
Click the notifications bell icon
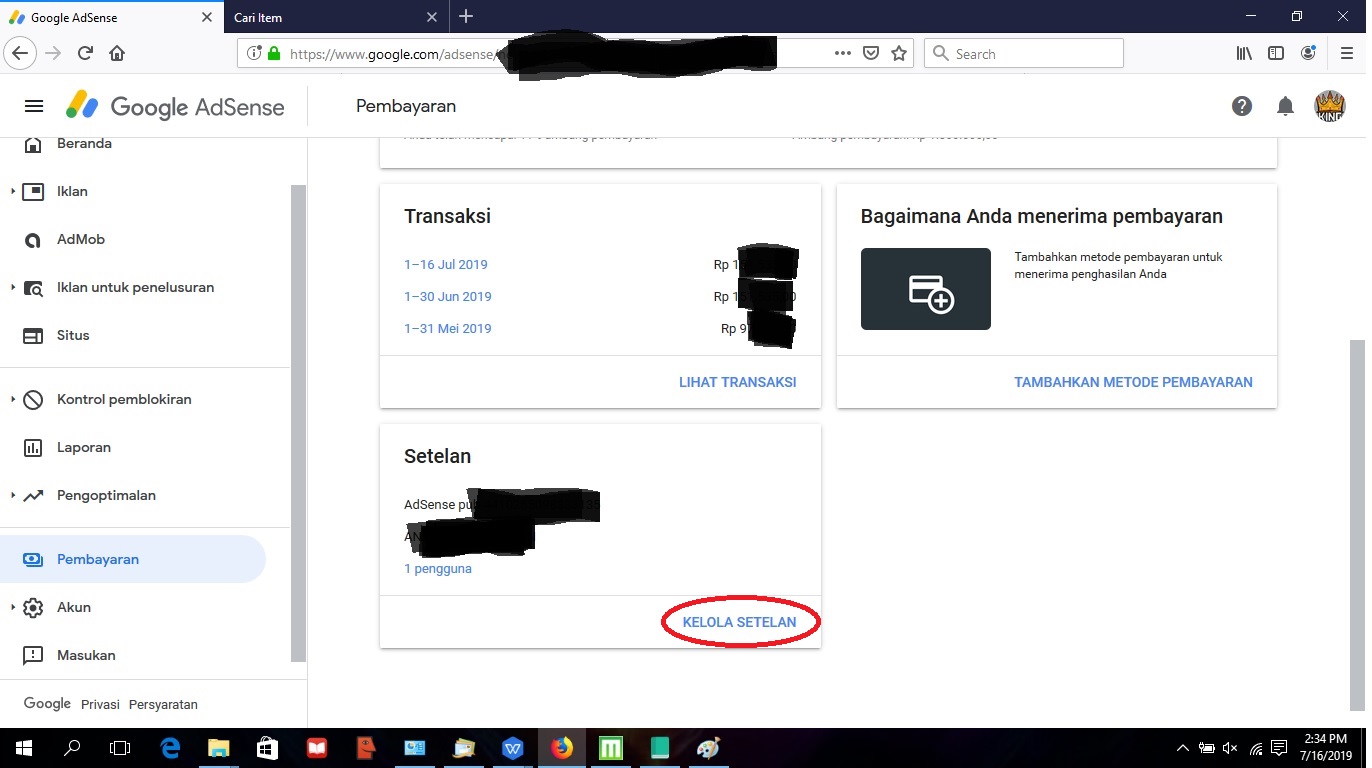[1285, 106]
